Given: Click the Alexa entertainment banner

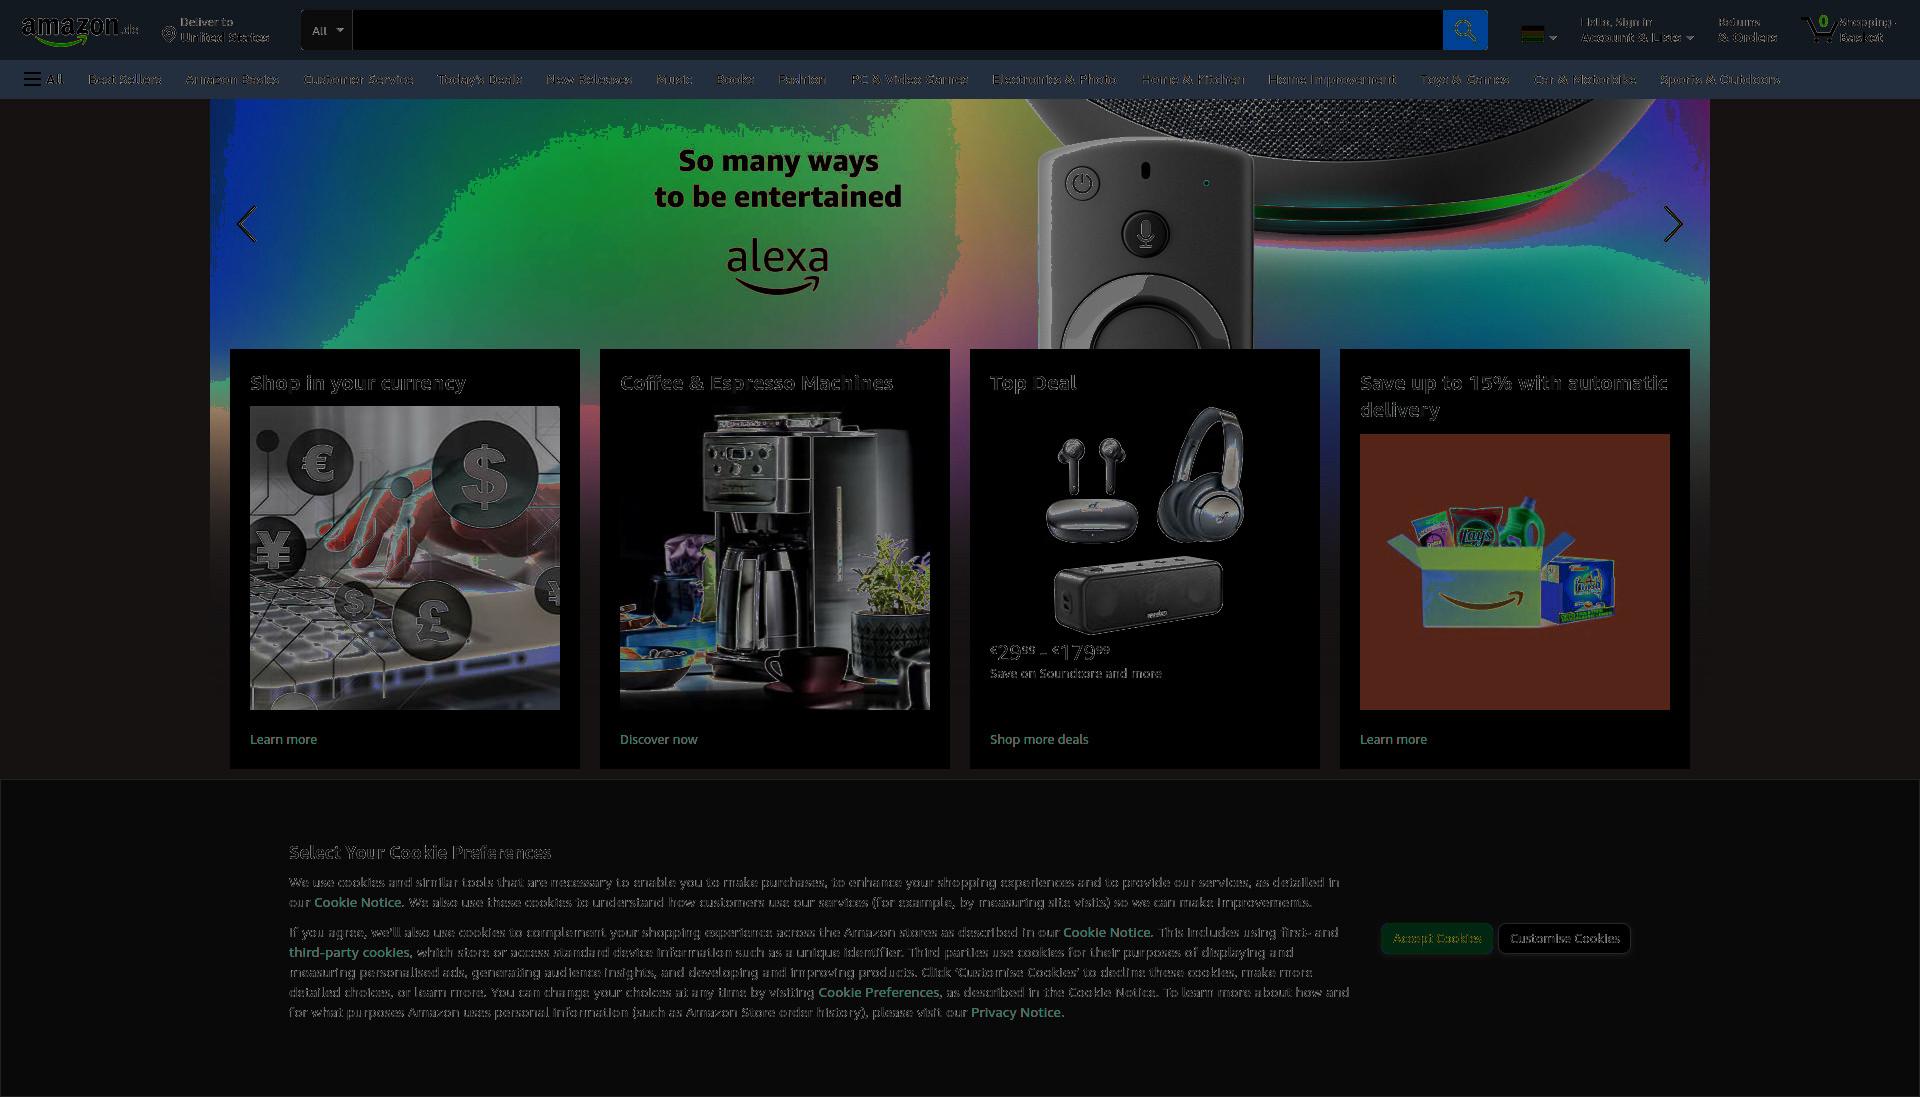Looking at the screenshot, I should 960,224.
